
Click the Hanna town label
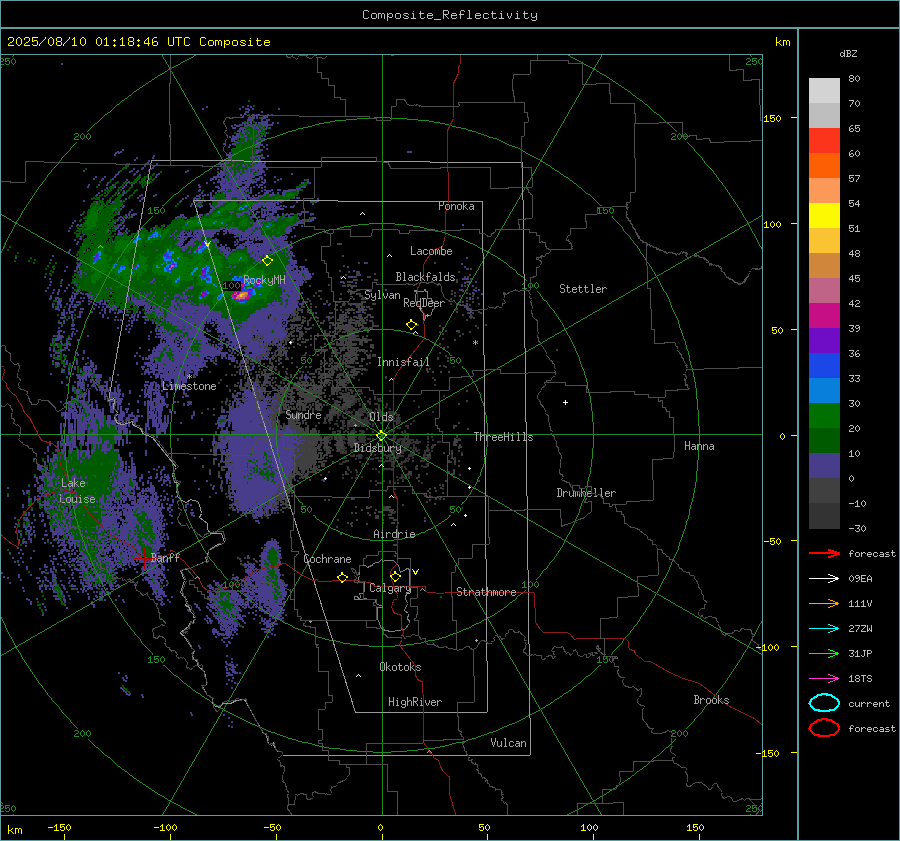pos(699,446)
